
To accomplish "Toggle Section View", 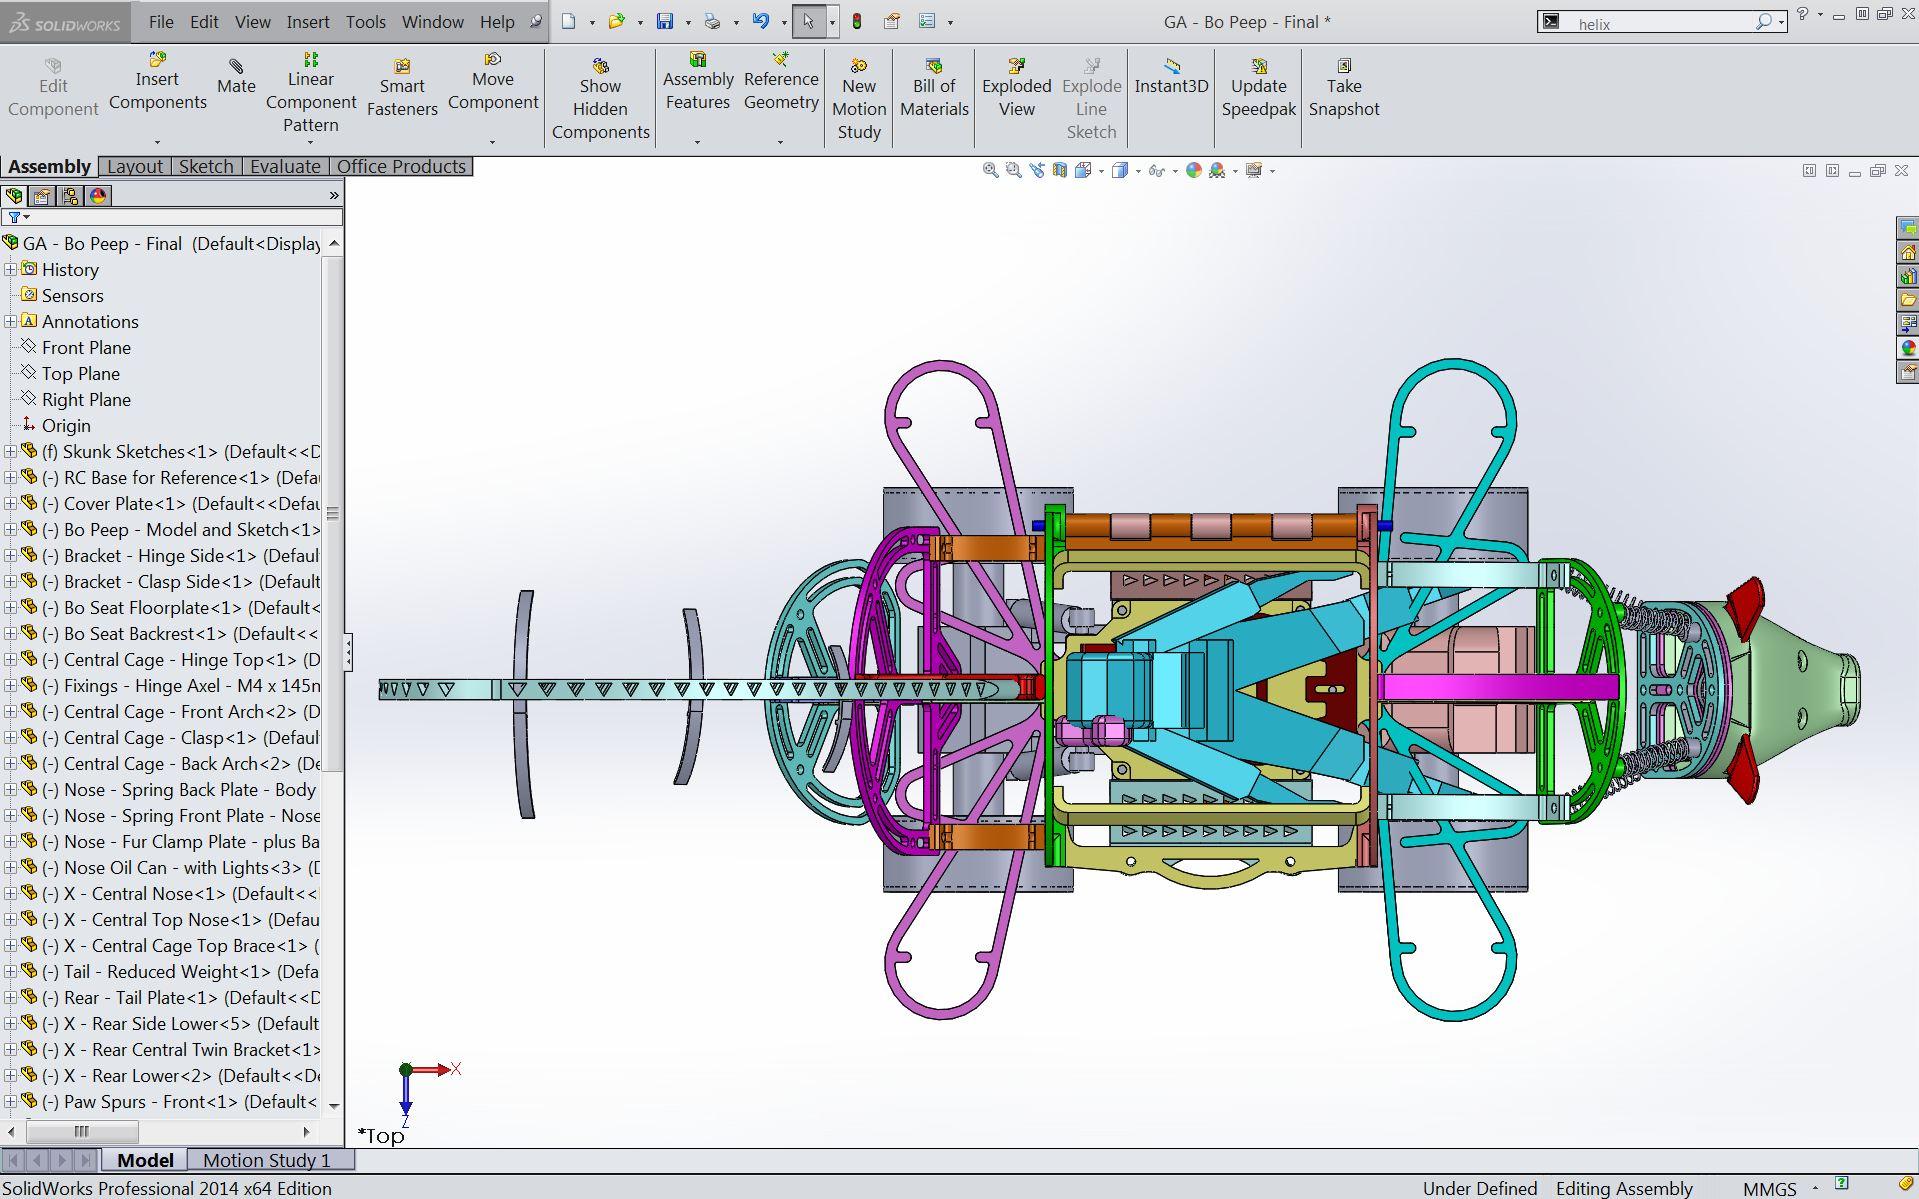I will point(1059,170).
